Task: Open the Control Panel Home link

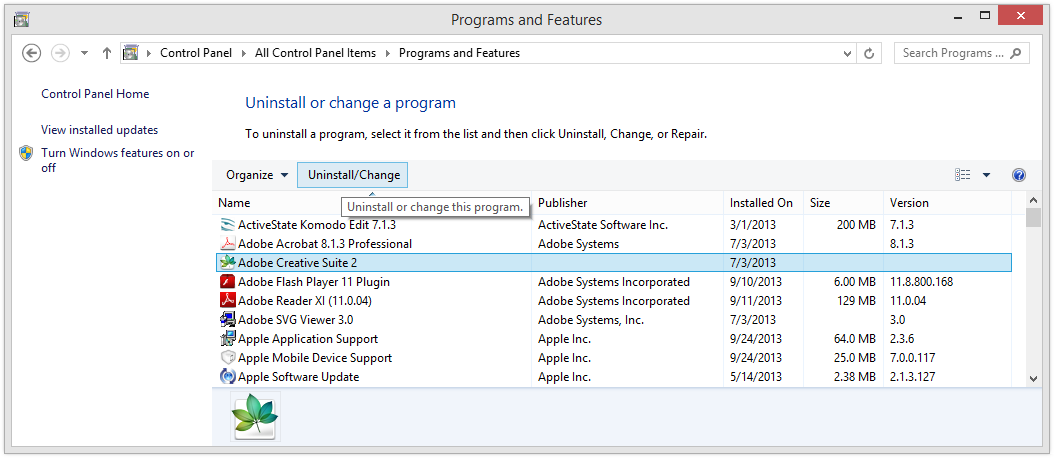Action: click(x=95, y=94)
